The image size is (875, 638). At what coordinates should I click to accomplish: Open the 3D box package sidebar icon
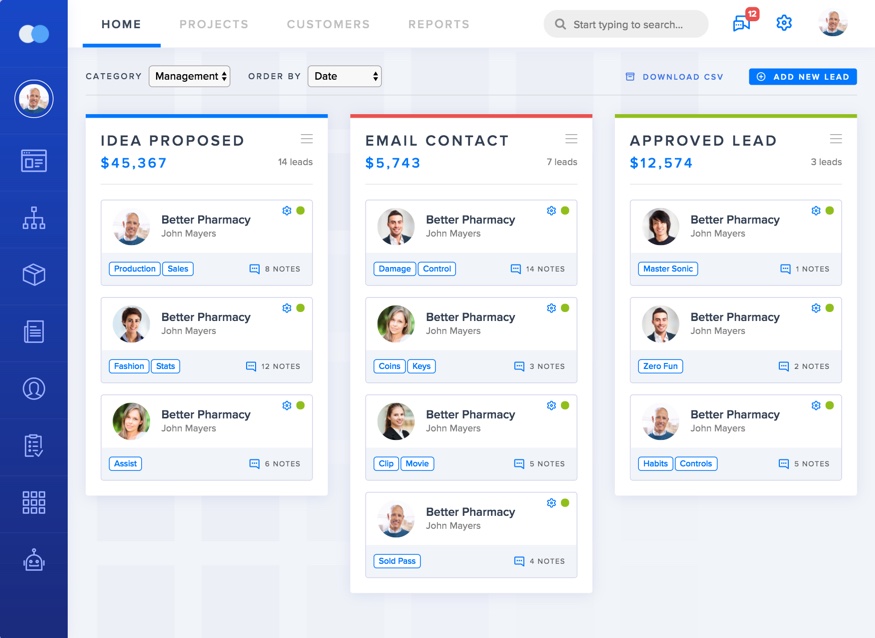34,275
